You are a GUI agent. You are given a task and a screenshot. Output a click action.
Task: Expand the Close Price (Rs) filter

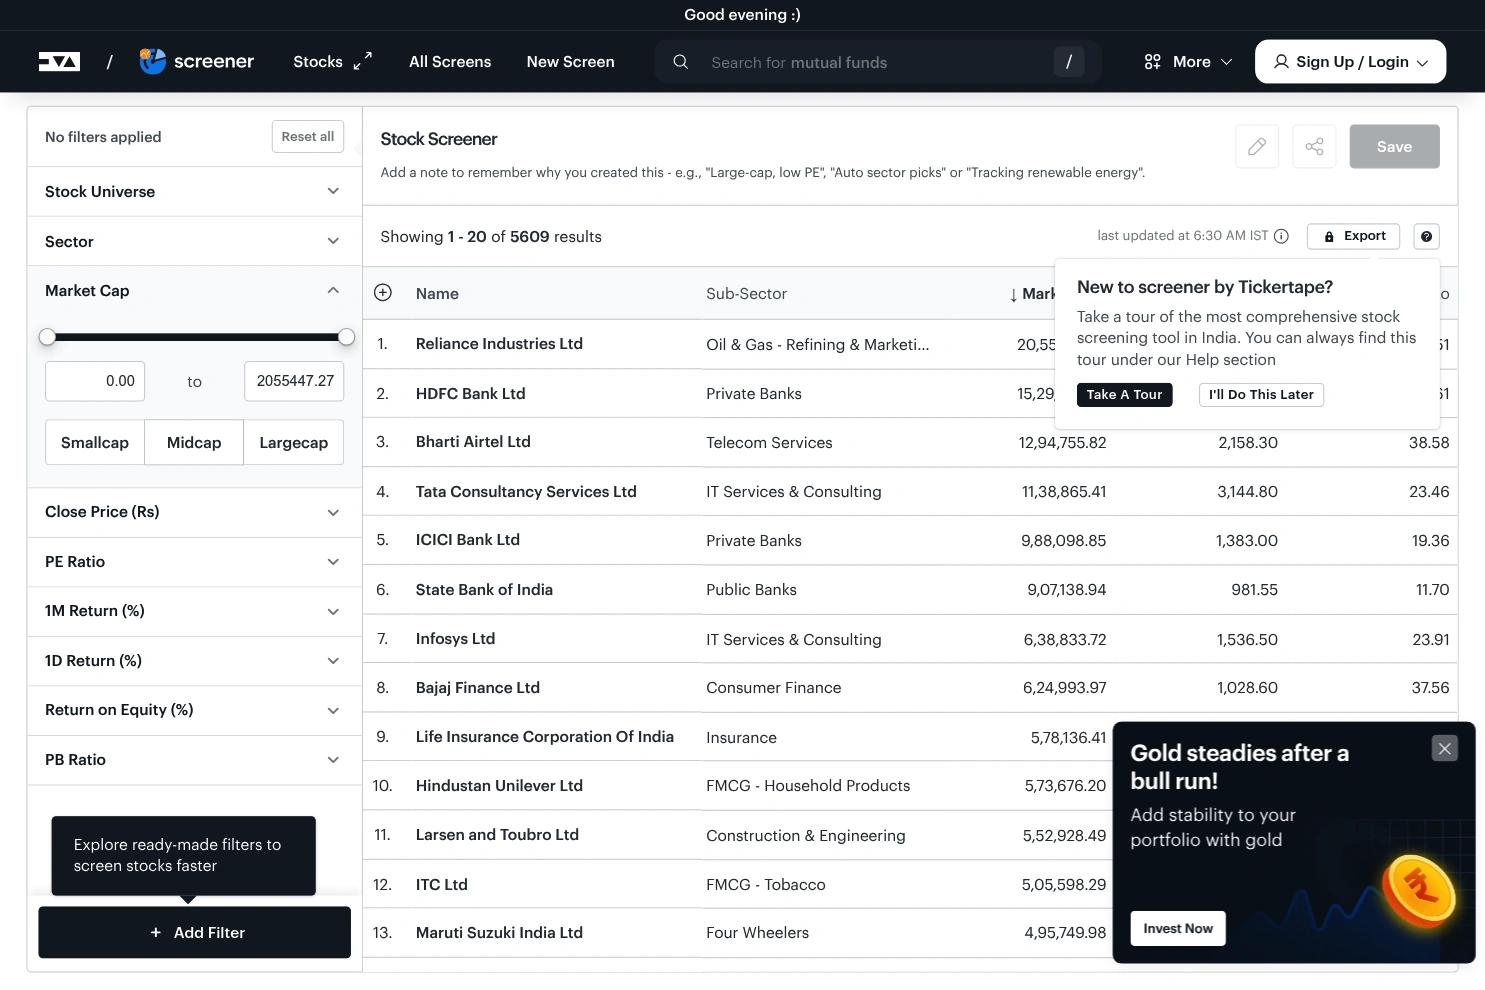pos(194,512)
